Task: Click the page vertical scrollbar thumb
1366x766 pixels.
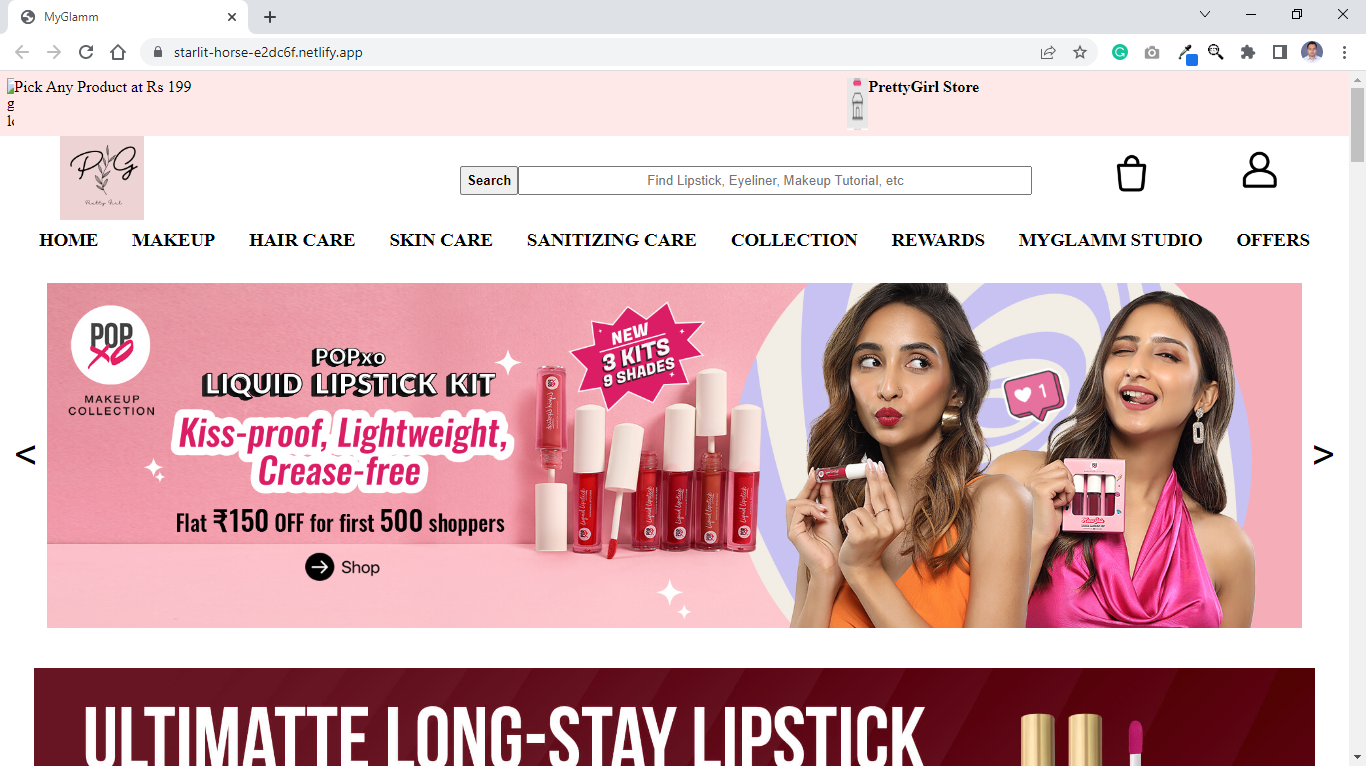Action: [x=1357, y=125]
